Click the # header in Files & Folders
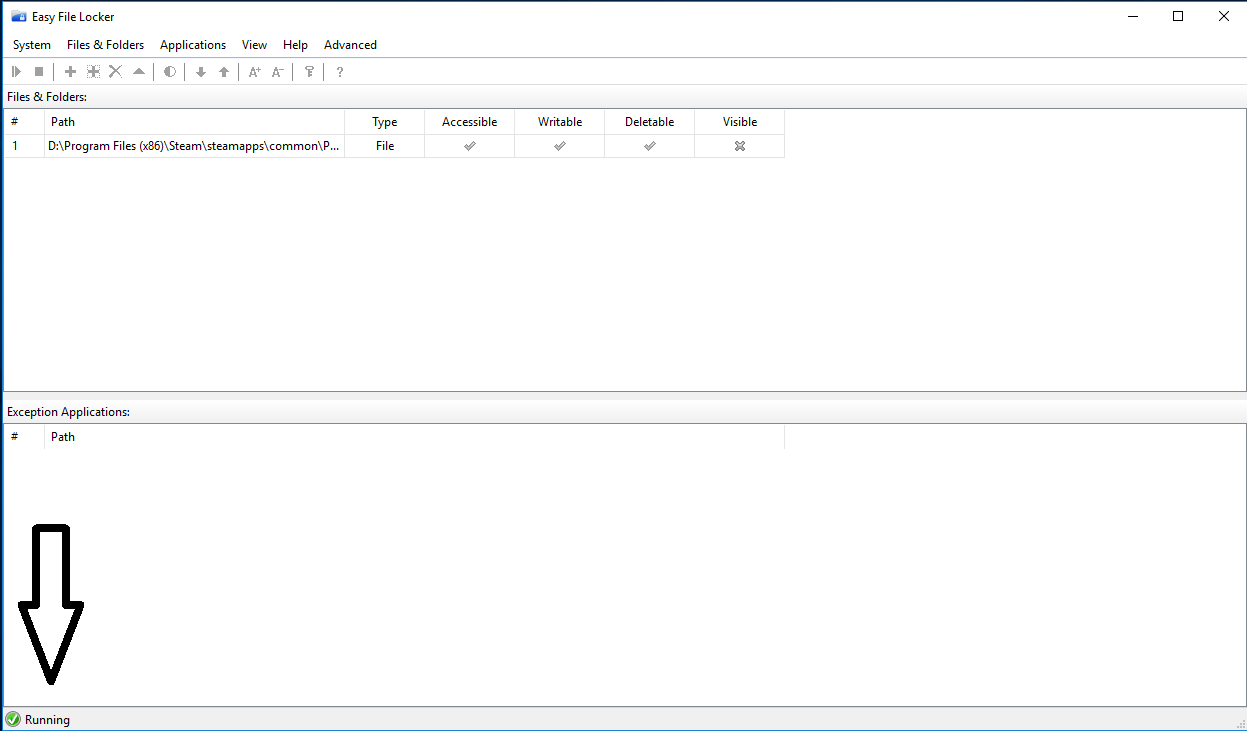The height and width of the screenshot is (731, 1247). (25, 122)
